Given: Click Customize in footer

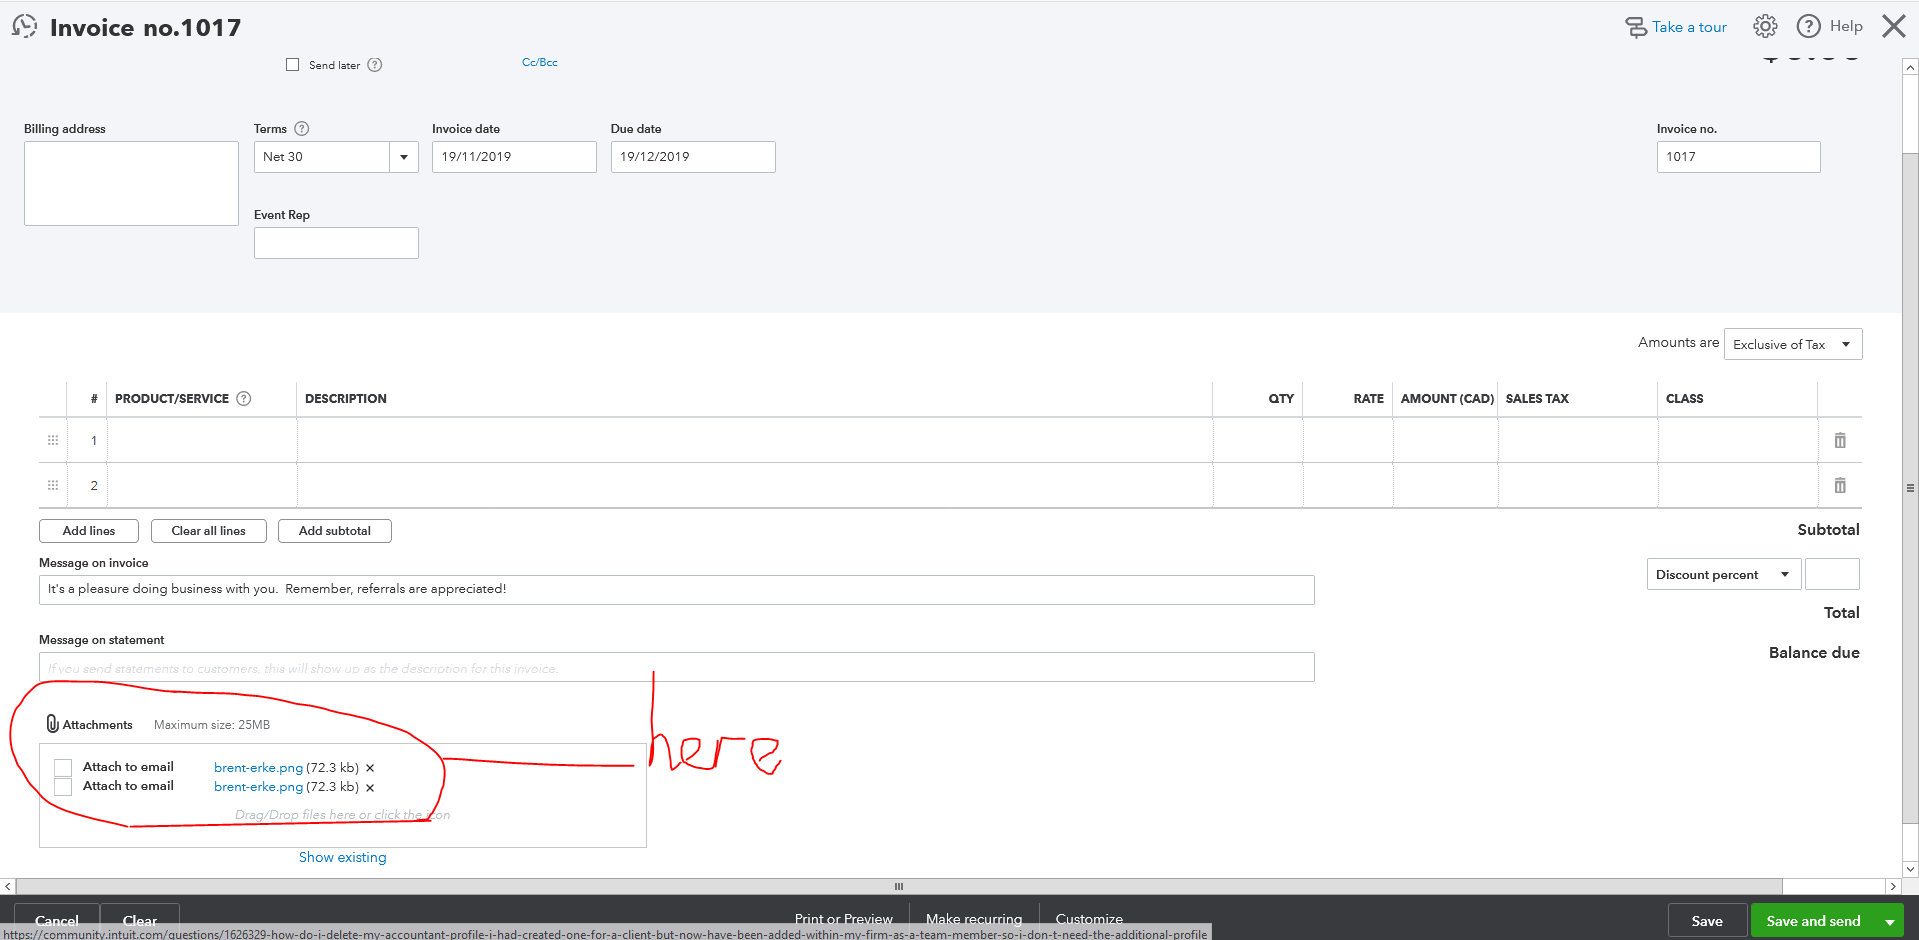Looking at the screenshot, I should tap(1089, 918).
